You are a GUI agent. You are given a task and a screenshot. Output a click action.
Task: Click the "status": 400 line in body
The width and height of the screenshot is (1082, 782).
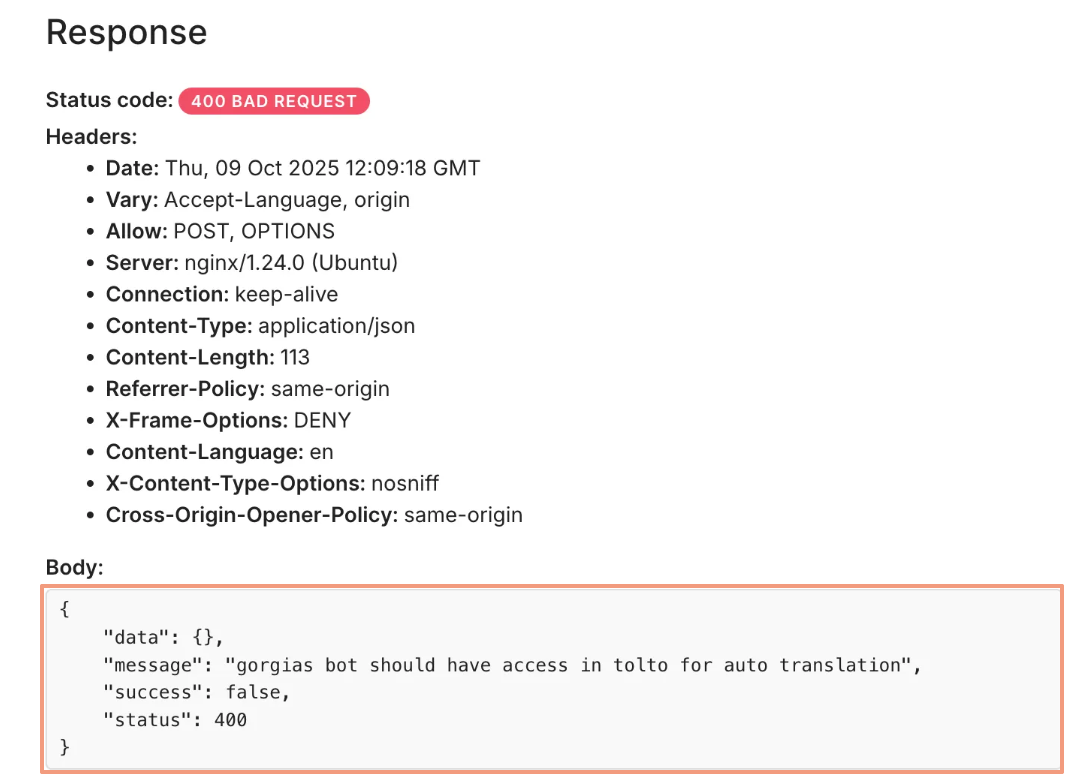pyautogui.click(x=174, y=719)
